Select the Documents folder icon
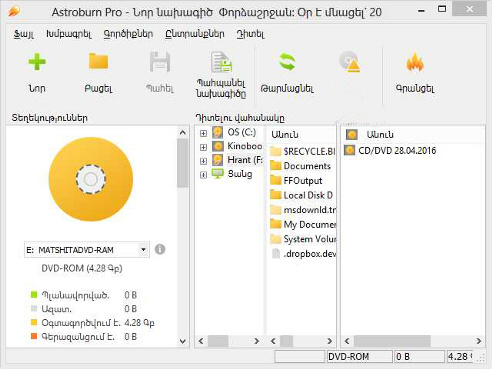The height and width of the screenshot is (369, 492). point(276,166)
